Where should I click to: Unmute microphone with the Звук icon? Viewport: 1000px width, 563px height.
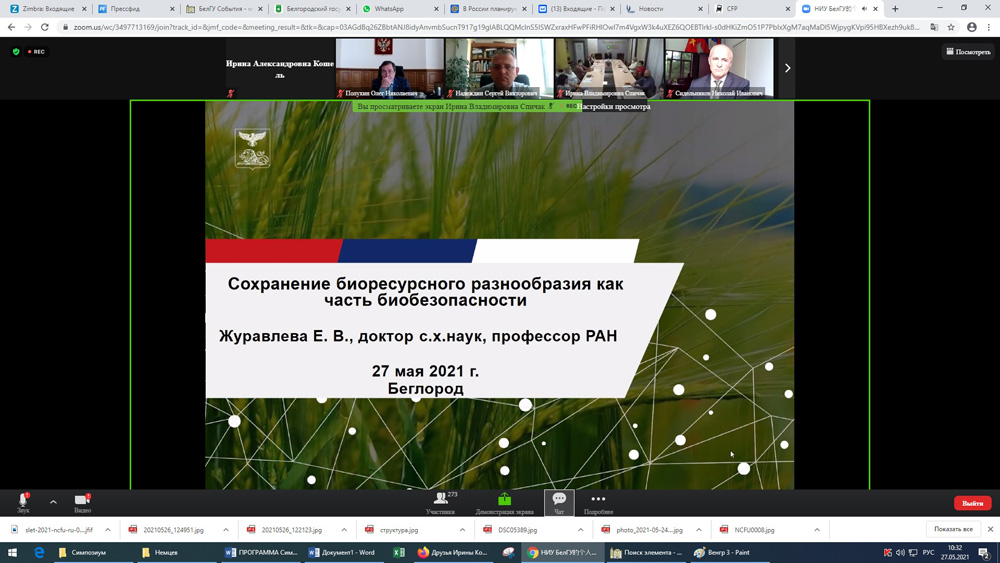pyautogui.click(x=23, y=500)
